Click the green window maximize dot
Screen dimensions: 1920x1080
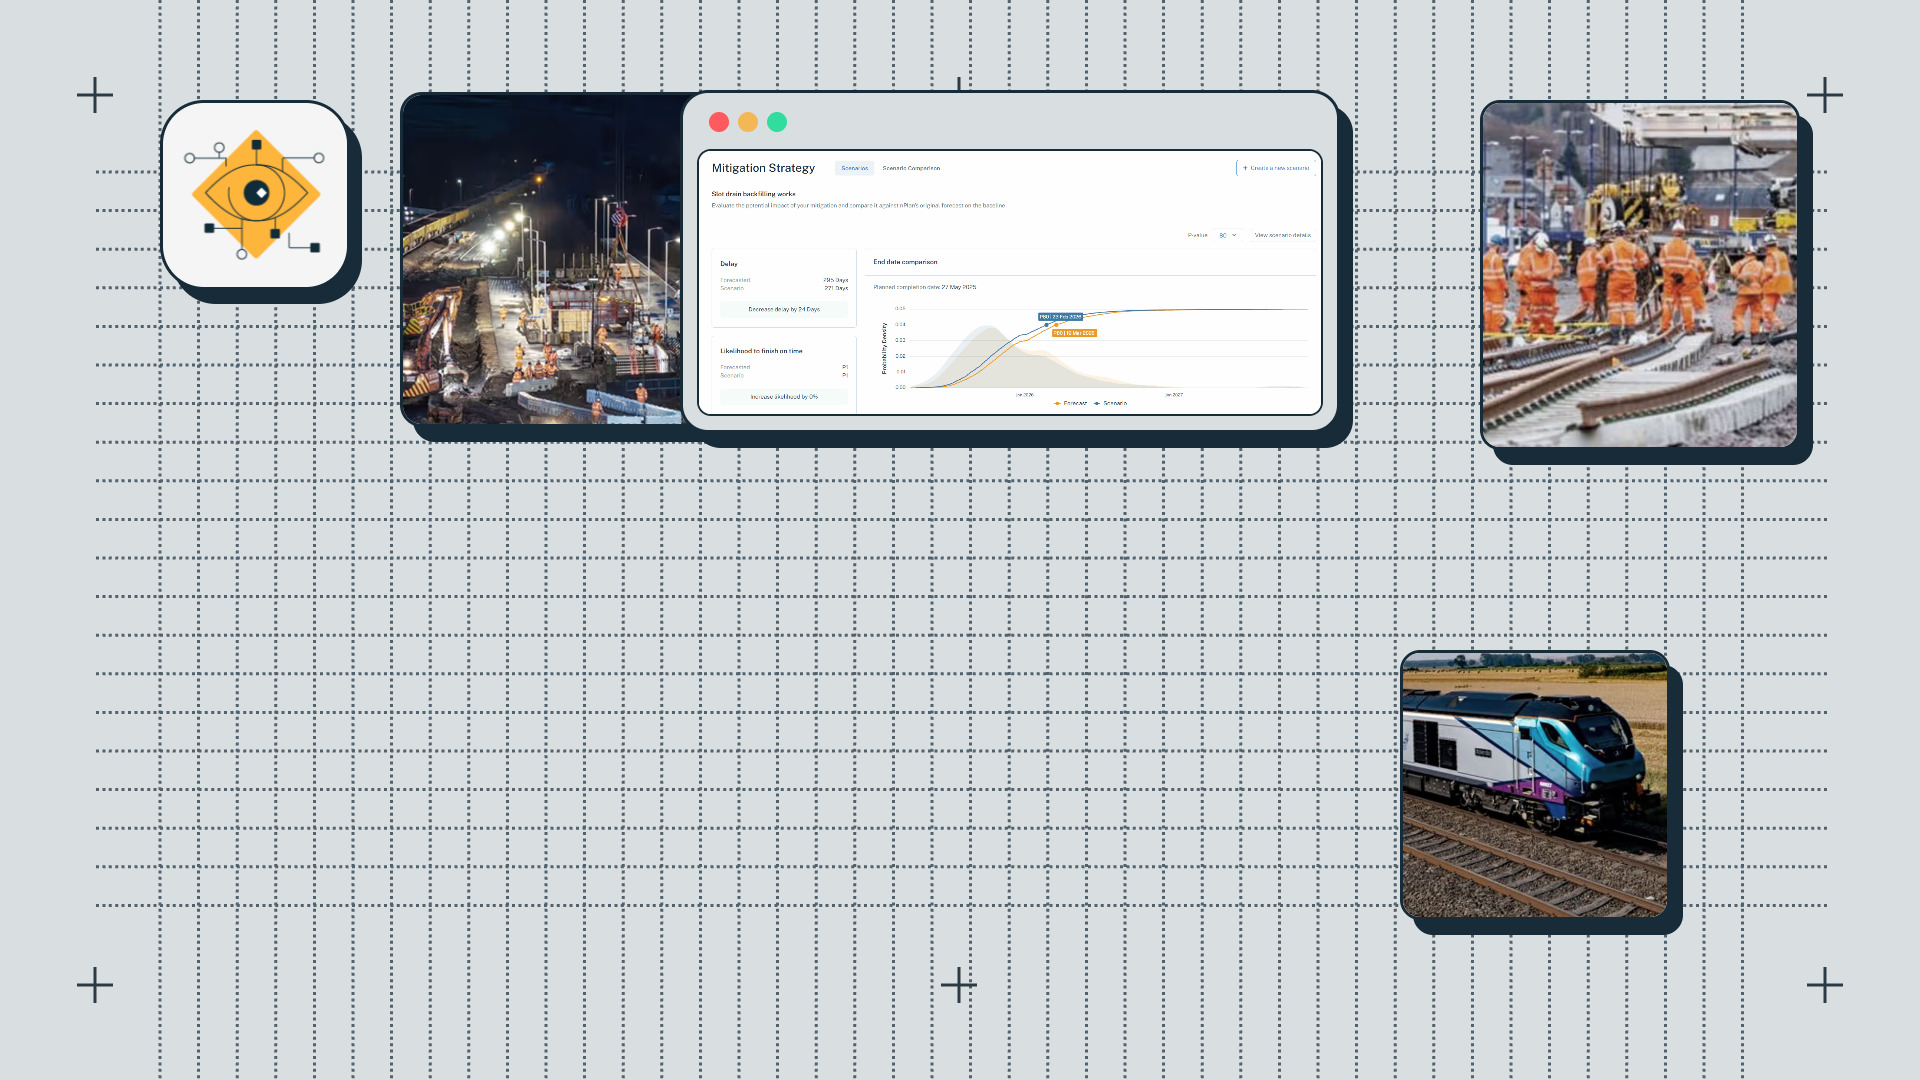point(777,122)
